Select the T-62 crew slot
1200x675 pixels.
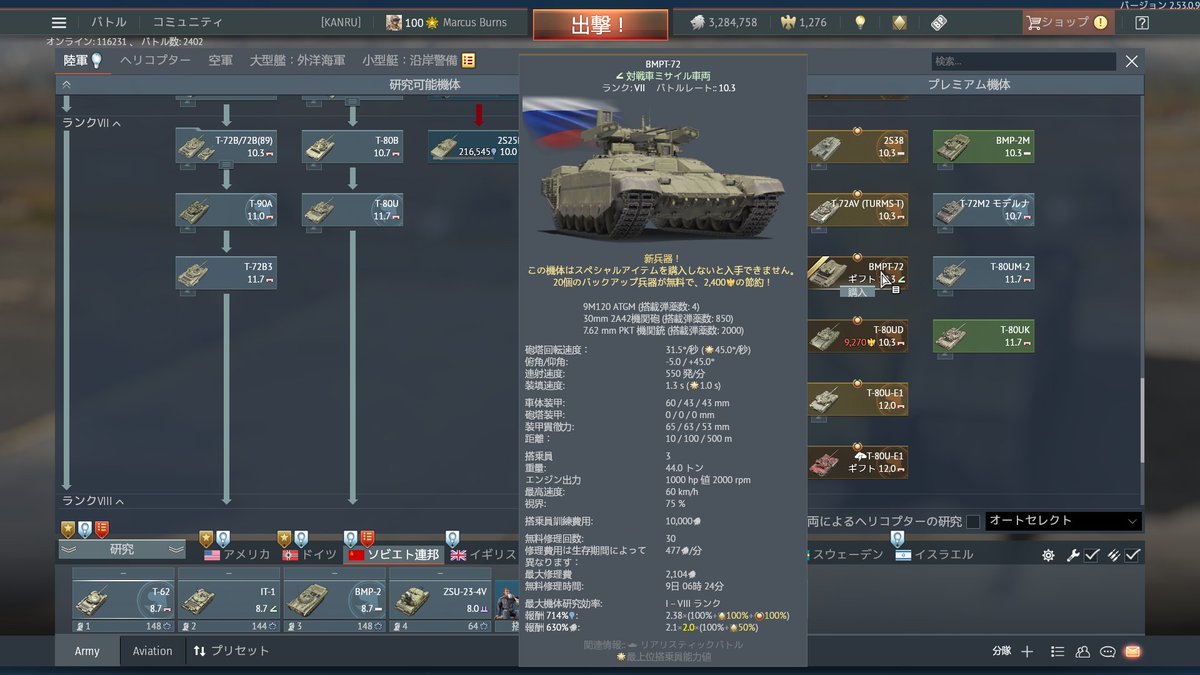[123, 600]
